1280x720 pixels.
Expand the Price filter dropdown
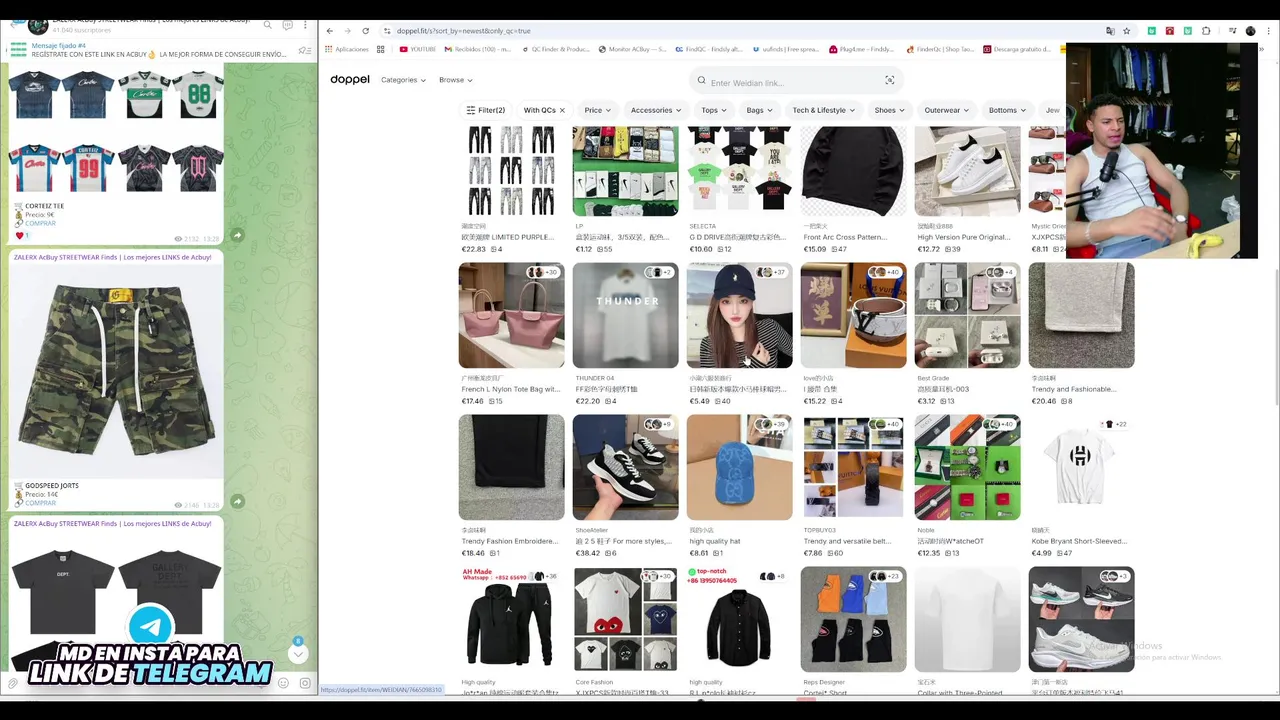[598, 110]
